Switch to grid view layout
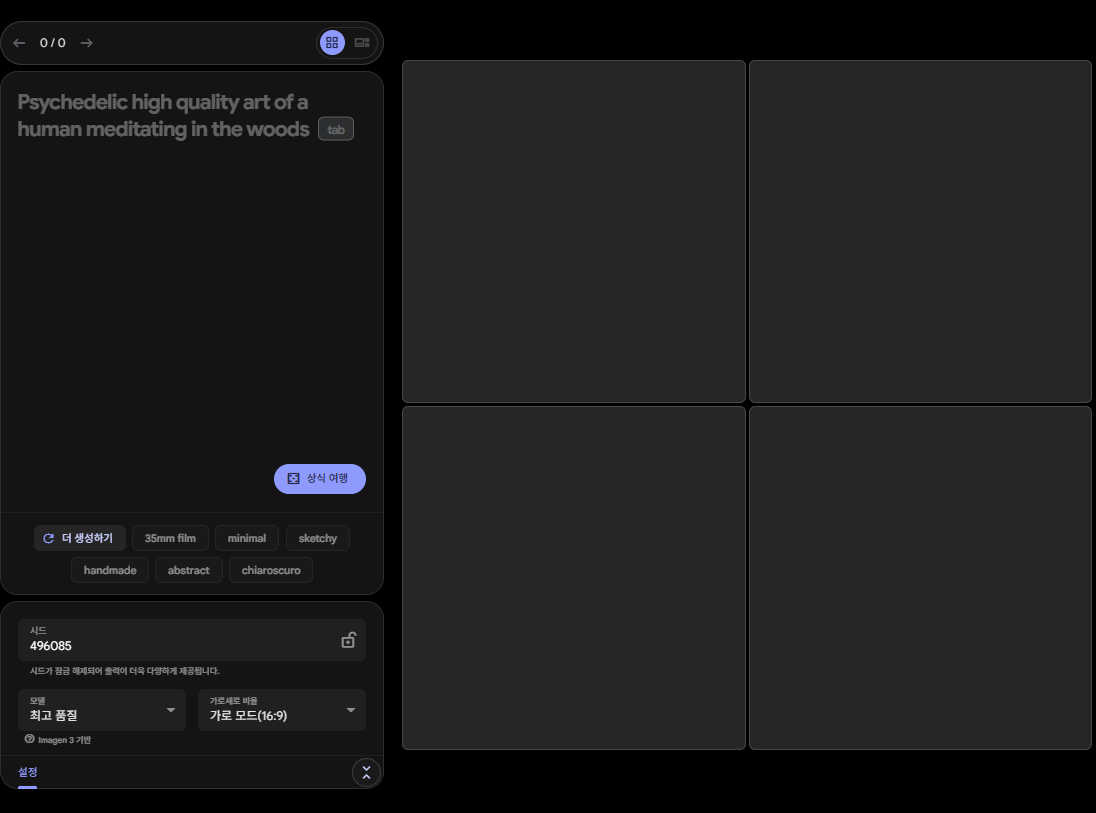The image size is (1096, 813). [332, 43]
